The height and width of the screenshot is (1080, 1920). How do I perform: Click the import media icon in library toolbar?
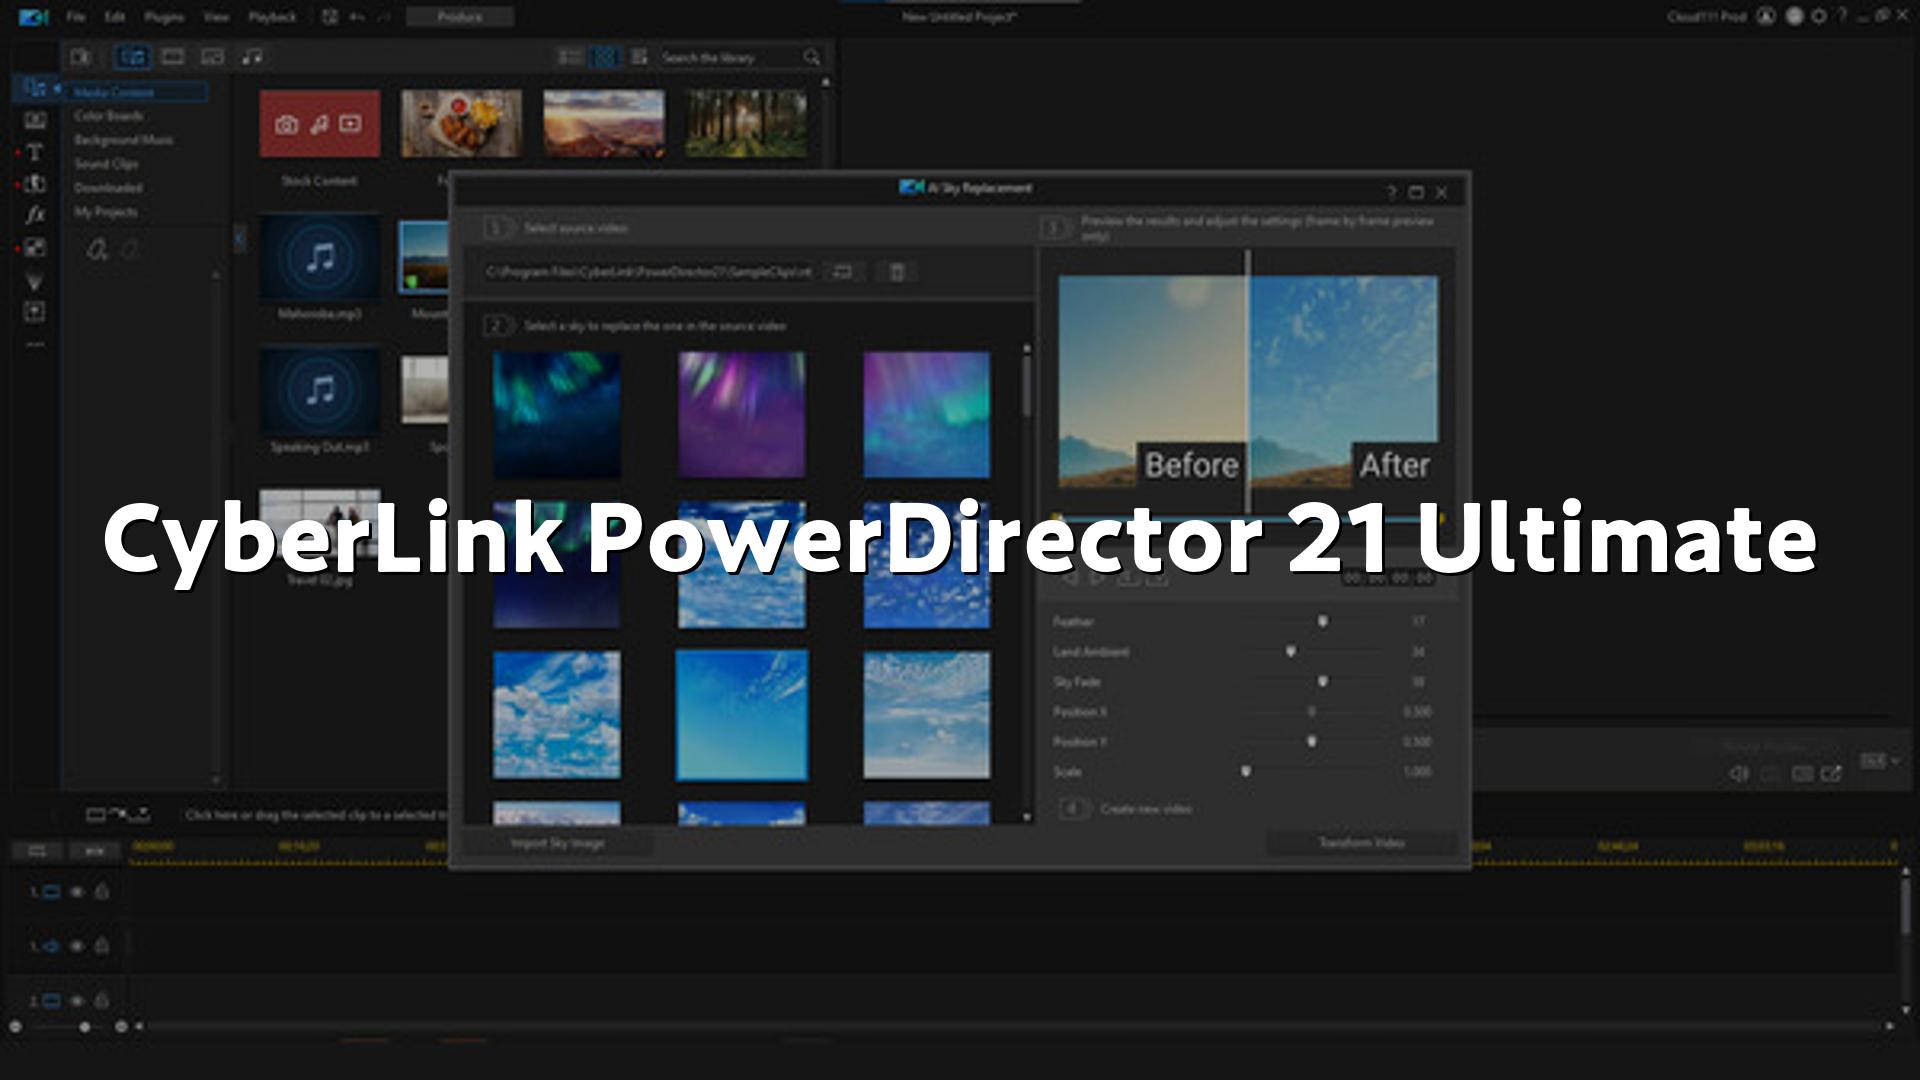point(81,57)
